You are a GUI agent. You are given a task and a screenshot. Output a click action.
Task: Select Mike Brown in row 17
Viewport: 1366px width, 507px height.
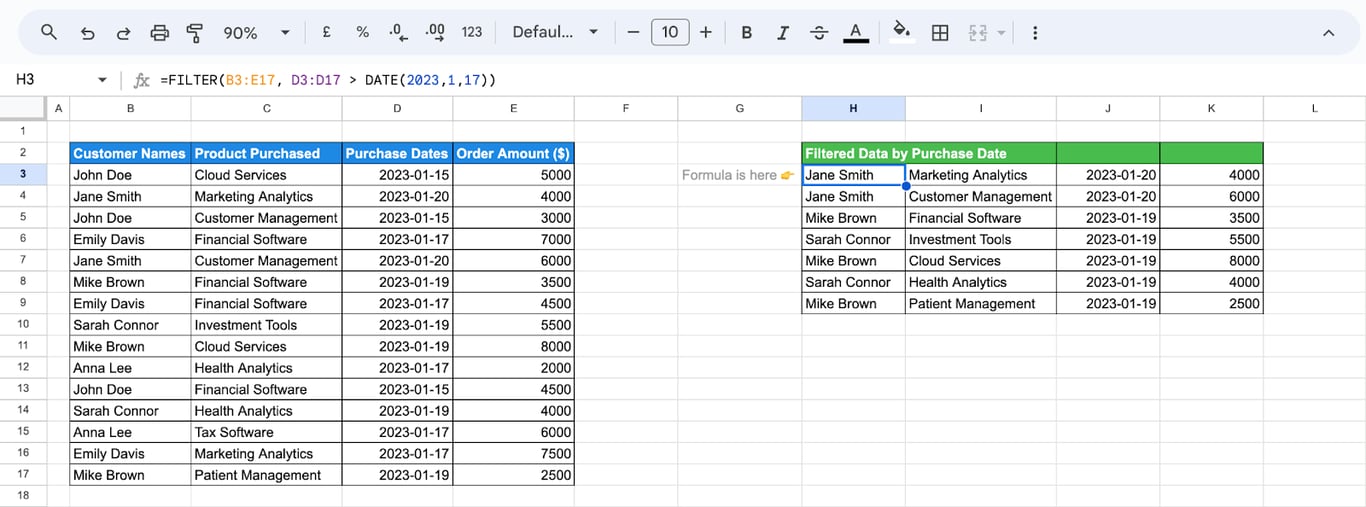pos(130,475)
